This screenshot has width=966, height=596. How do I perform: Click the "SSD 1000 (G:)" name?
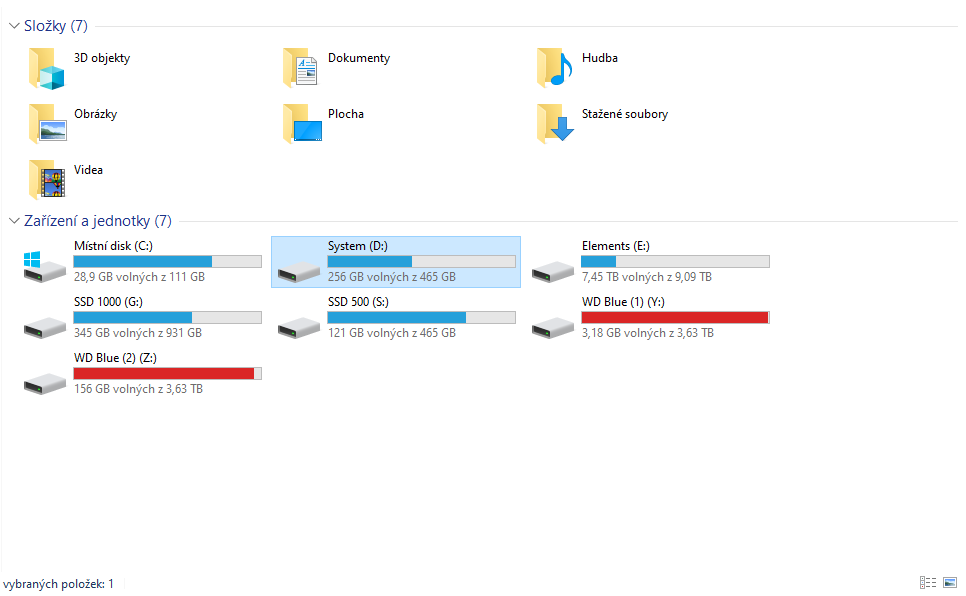click(108, 302)
